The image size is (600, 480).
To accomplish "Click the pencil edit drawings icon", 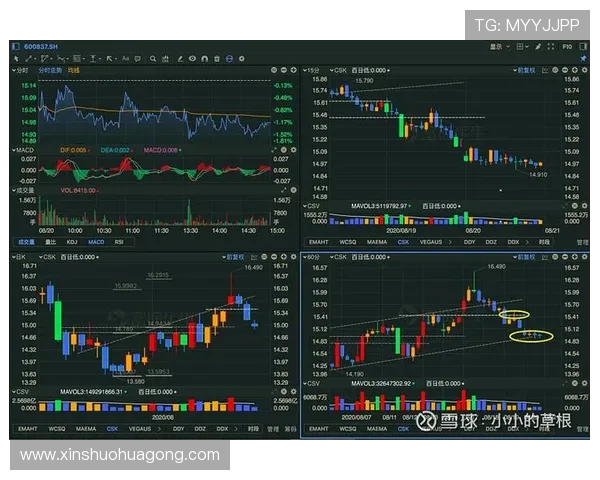I will 180,59.
